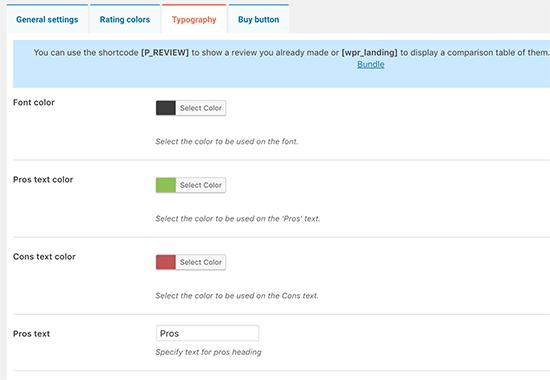The image size is (550, 380).
Task: Click the Font color label
Action: point(34,102)
